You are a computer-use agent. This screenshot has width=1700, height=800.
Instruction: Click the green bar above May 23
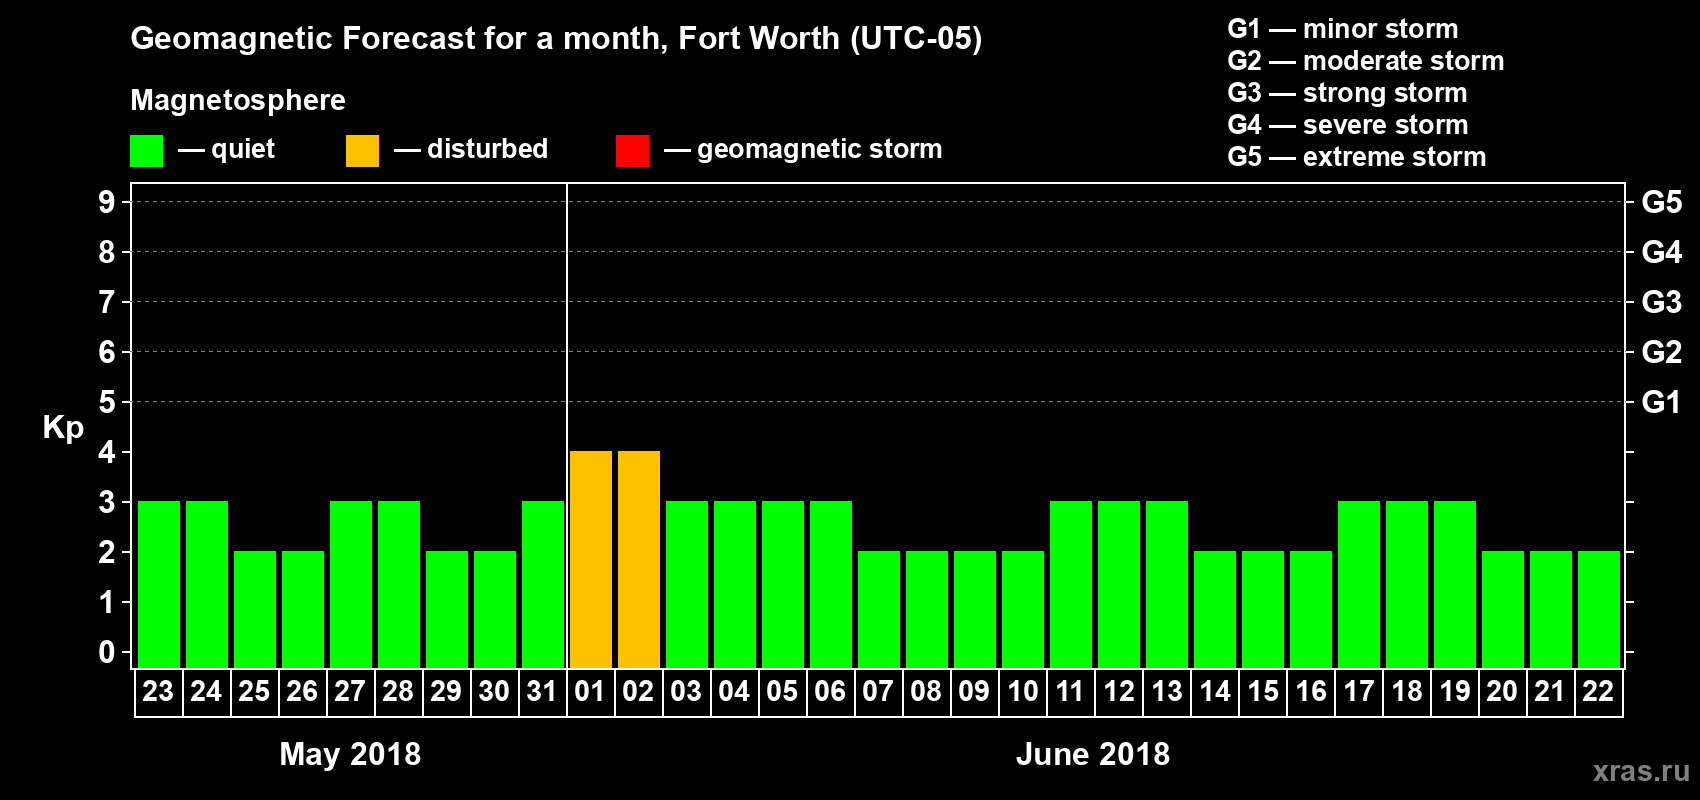[159, 585]
